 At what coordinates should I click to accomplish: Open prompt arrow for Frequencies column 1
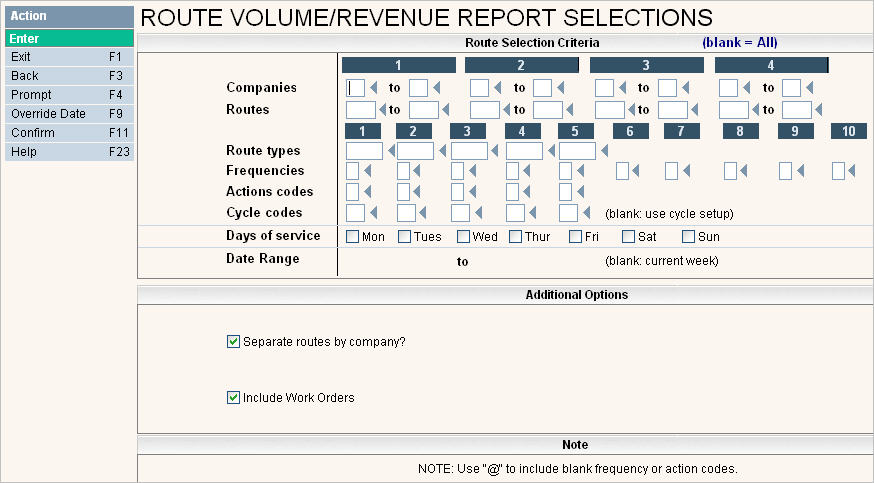click(367, 171)
